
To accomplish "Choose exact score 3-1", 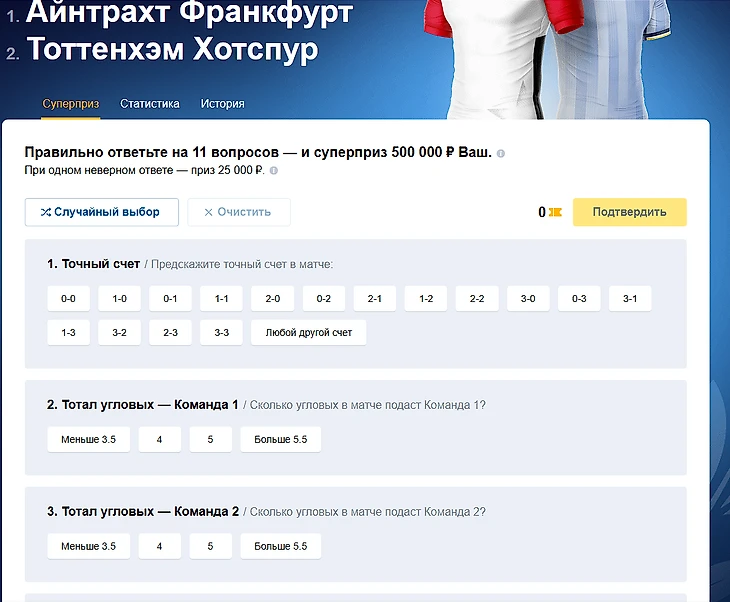I will pyautogui.click(x=630, y=298).
